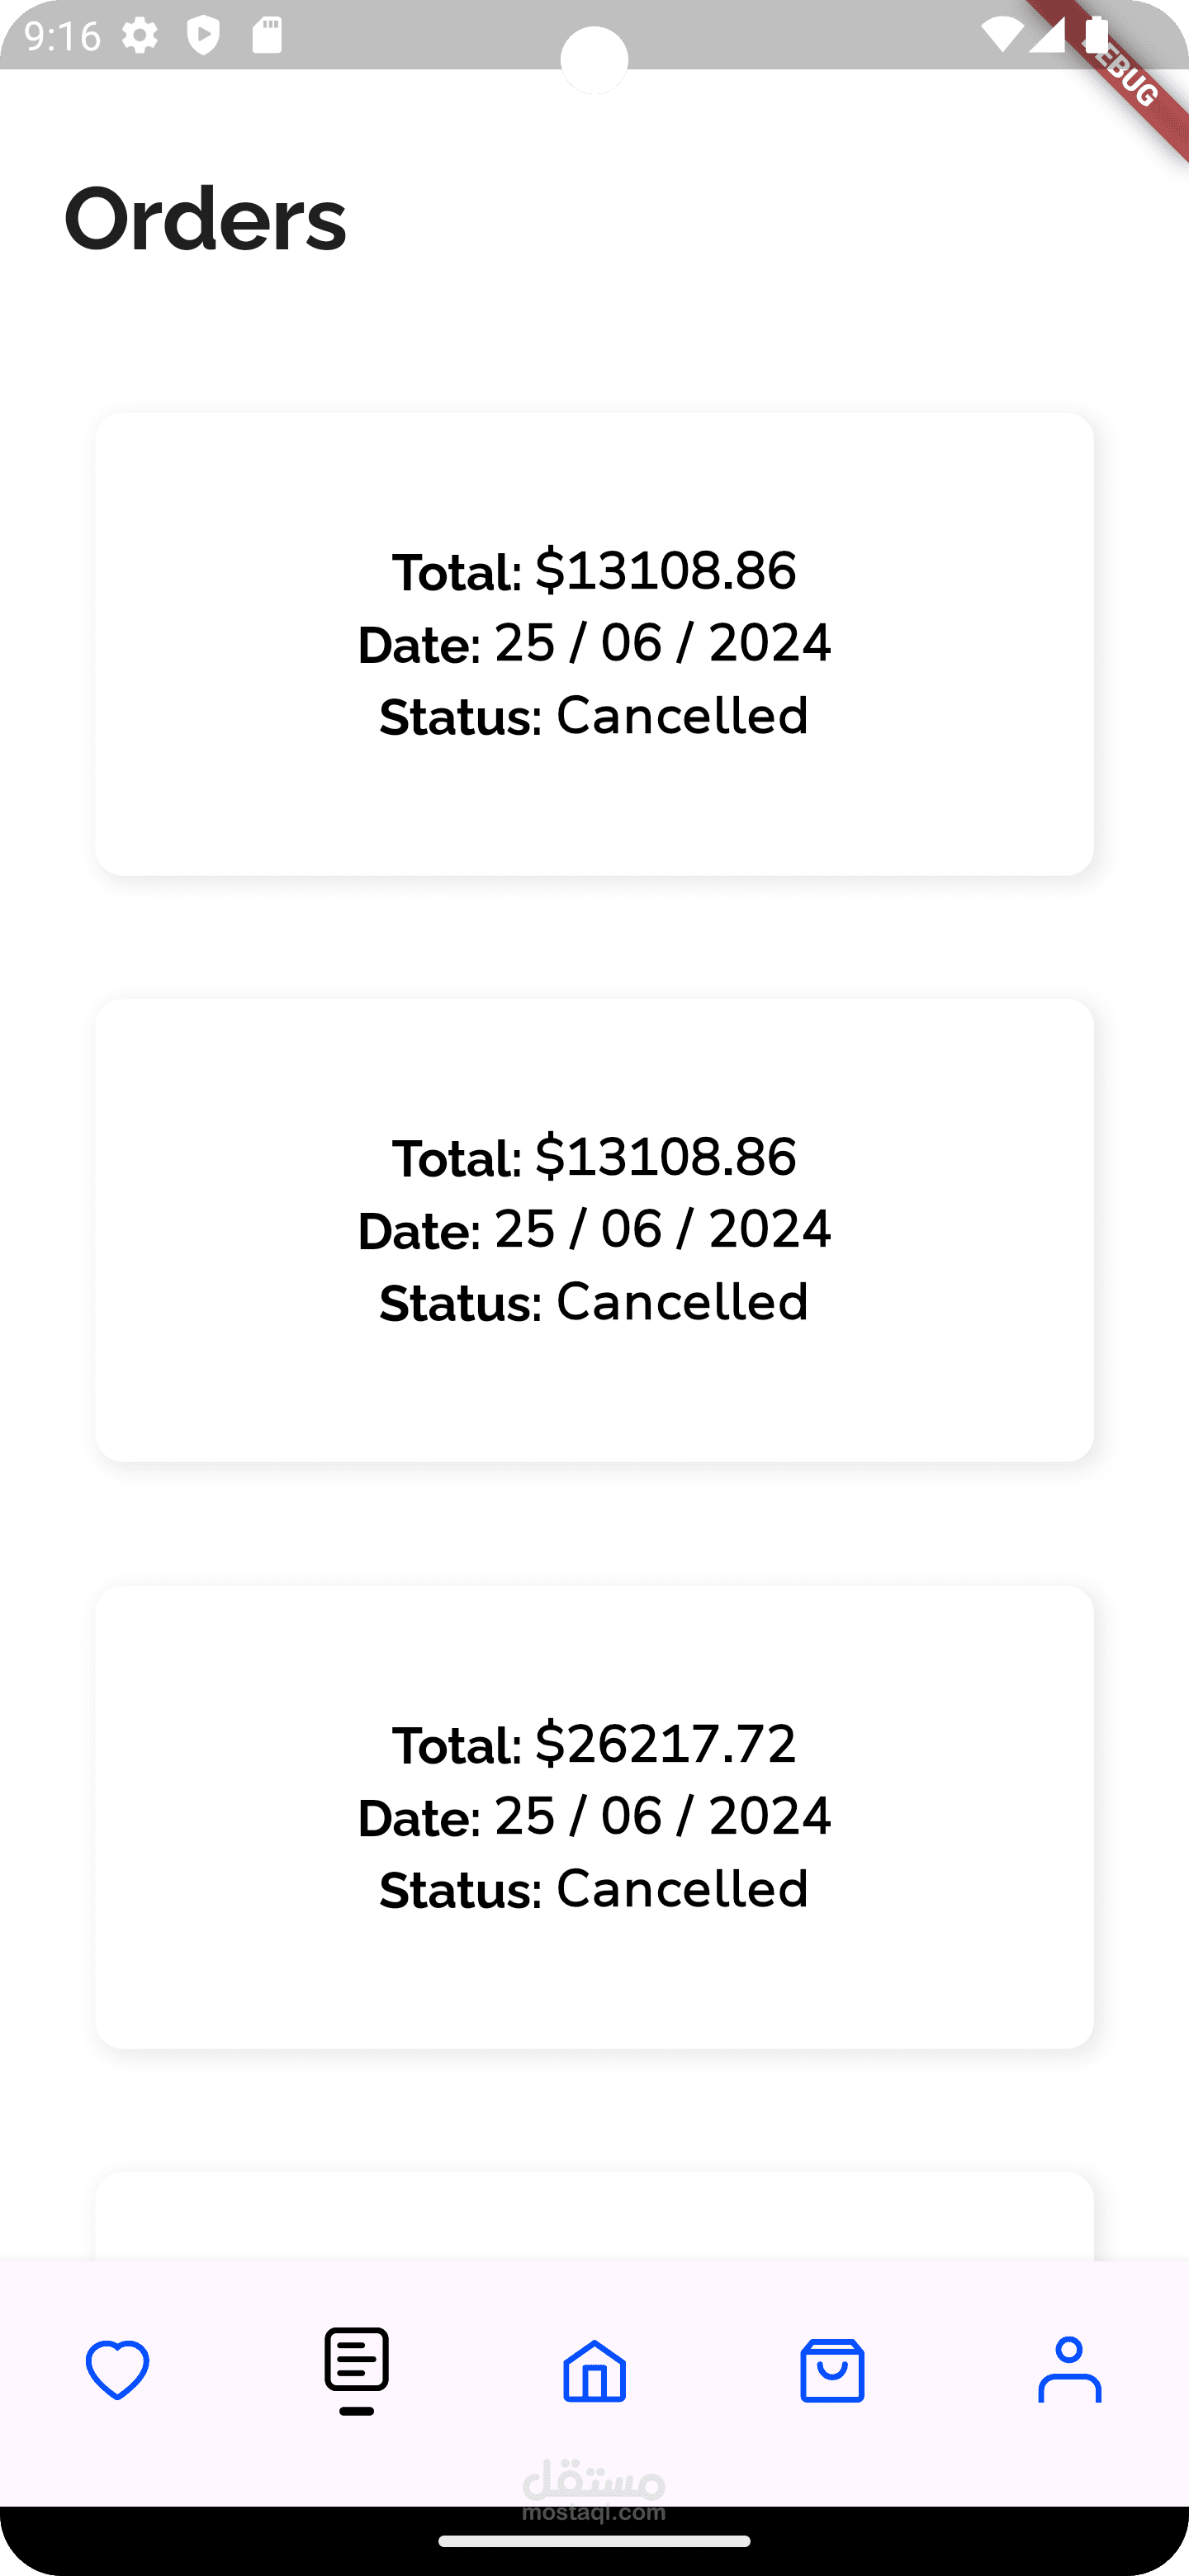Tap the SD card status icon

tap(267, 35)
